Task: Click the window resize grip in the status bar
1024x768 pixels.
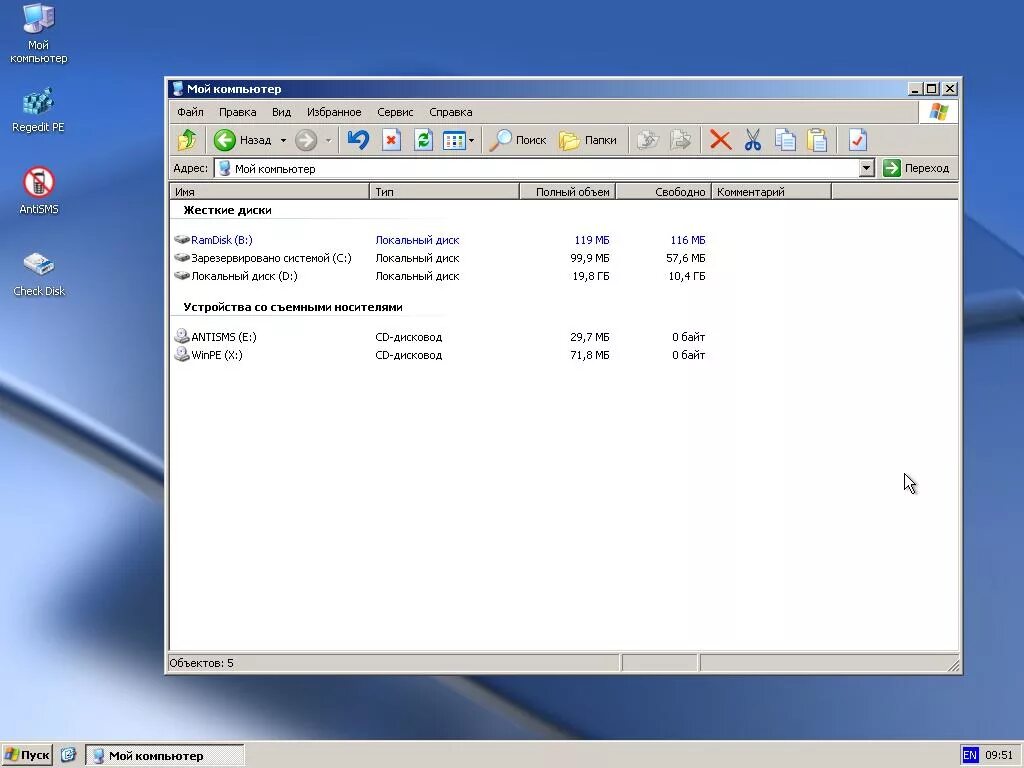Action: [953, 665]
